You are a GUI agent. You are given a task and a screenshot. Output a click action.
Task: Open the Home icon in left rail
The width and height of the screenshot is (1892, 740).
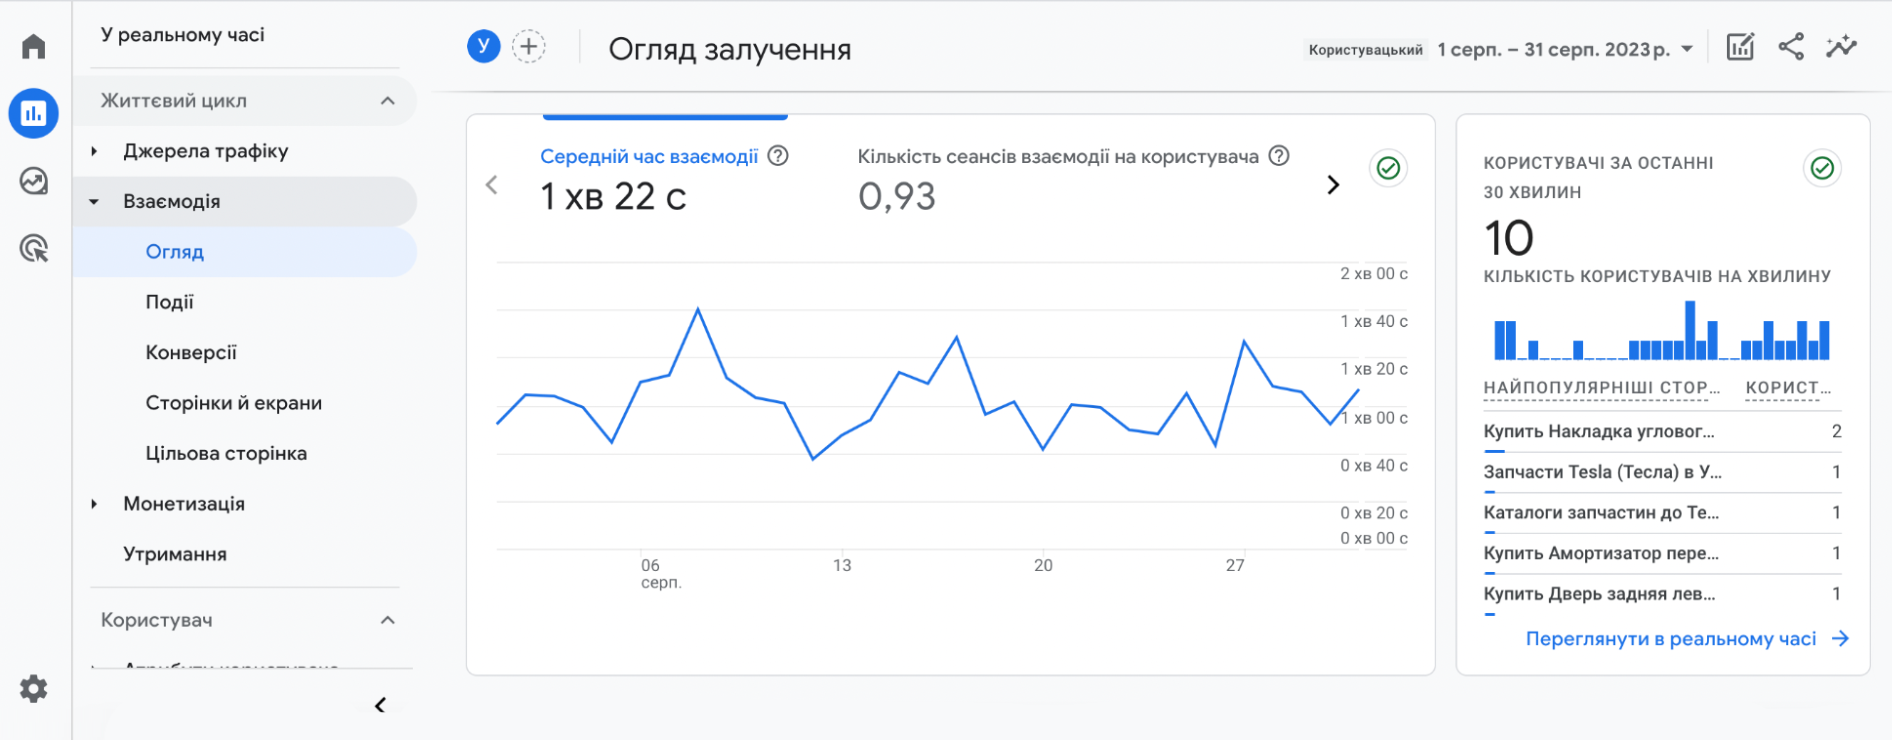34,46
